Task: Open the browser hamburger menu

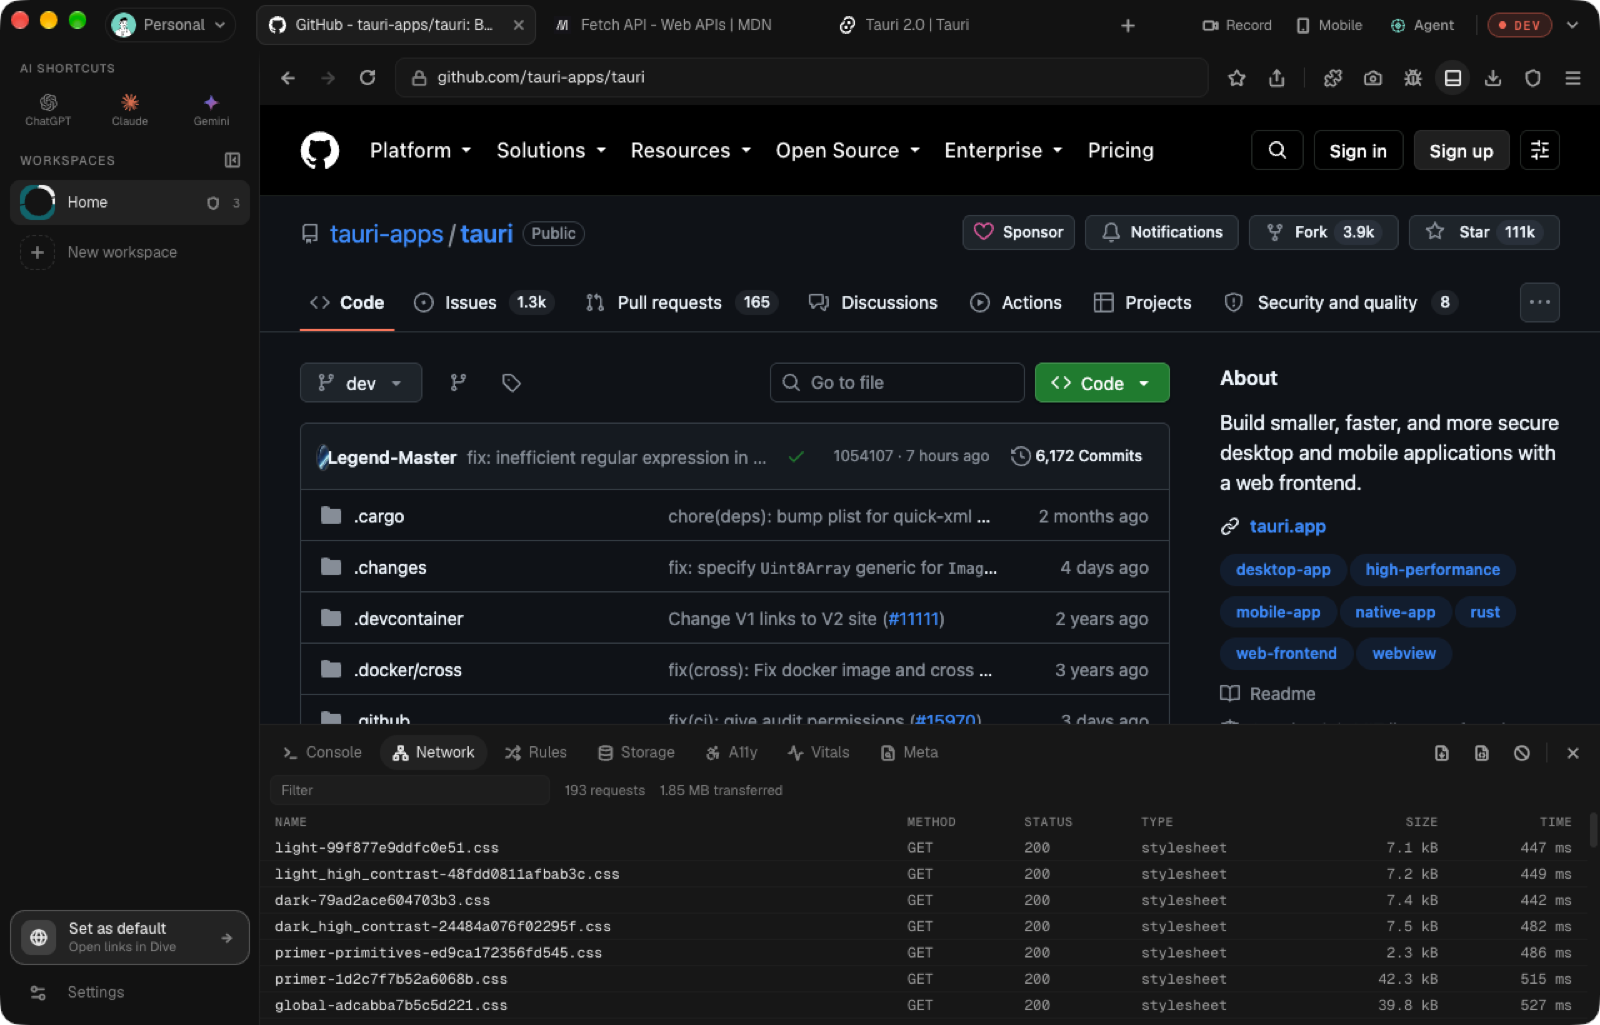Action: pos(1573,78)
